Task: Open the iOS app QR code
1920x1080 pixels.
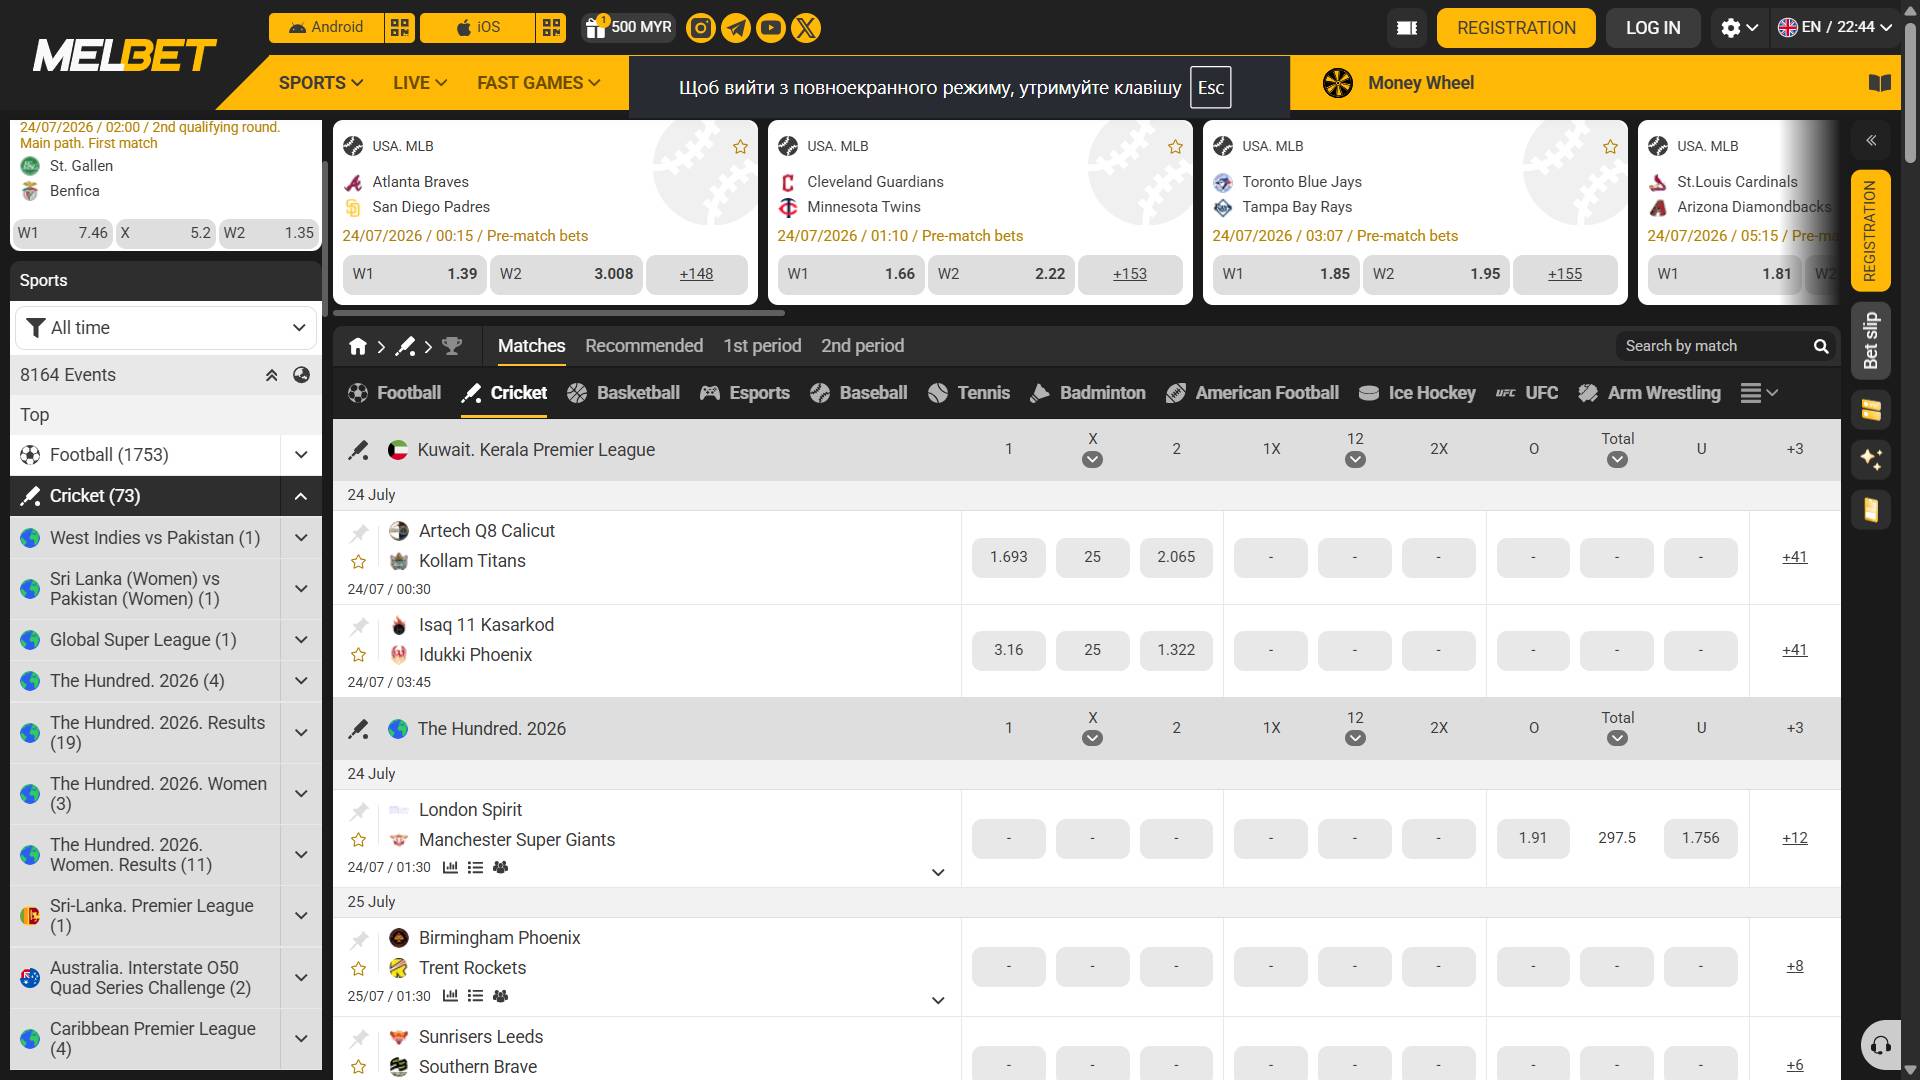Action: click(551, 28)
